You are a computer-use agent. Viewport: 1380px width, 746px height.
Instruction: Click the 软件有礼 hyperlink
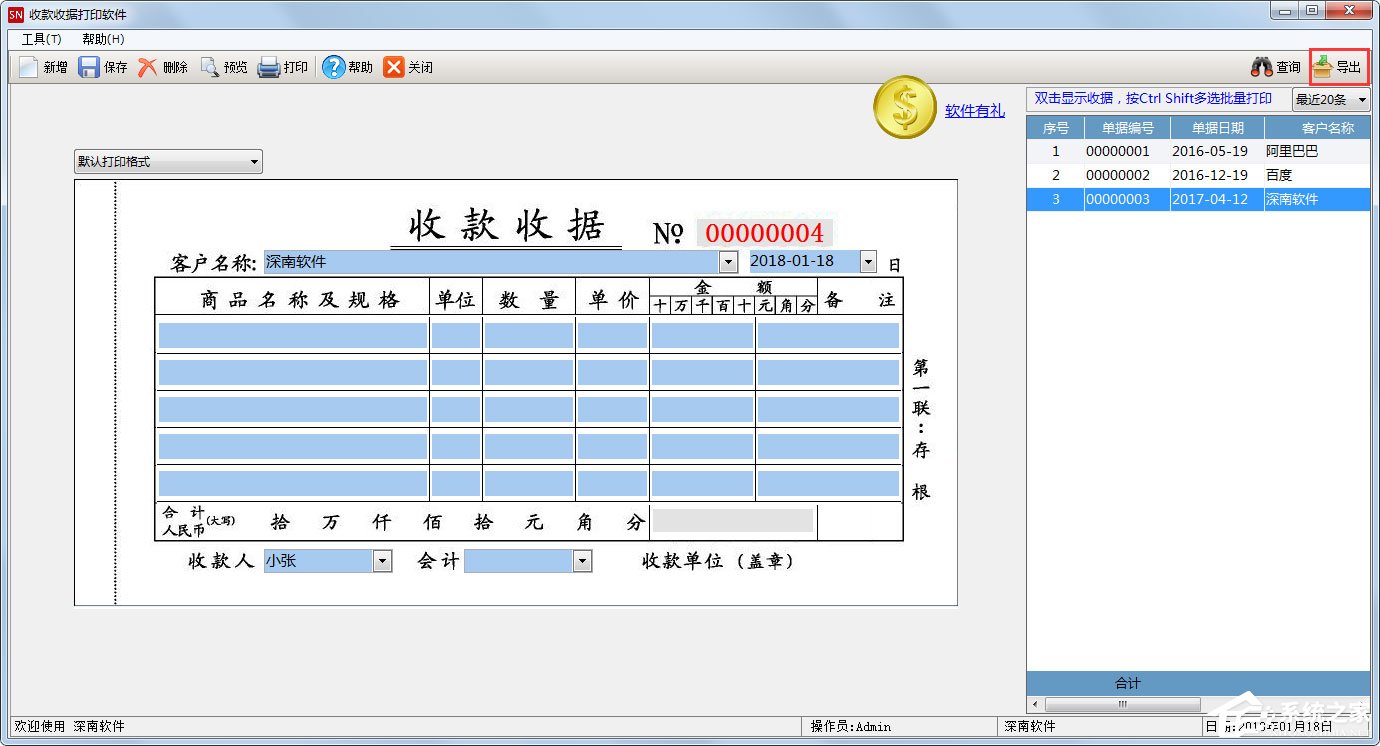pyautogui.click(x=974, y=111)
